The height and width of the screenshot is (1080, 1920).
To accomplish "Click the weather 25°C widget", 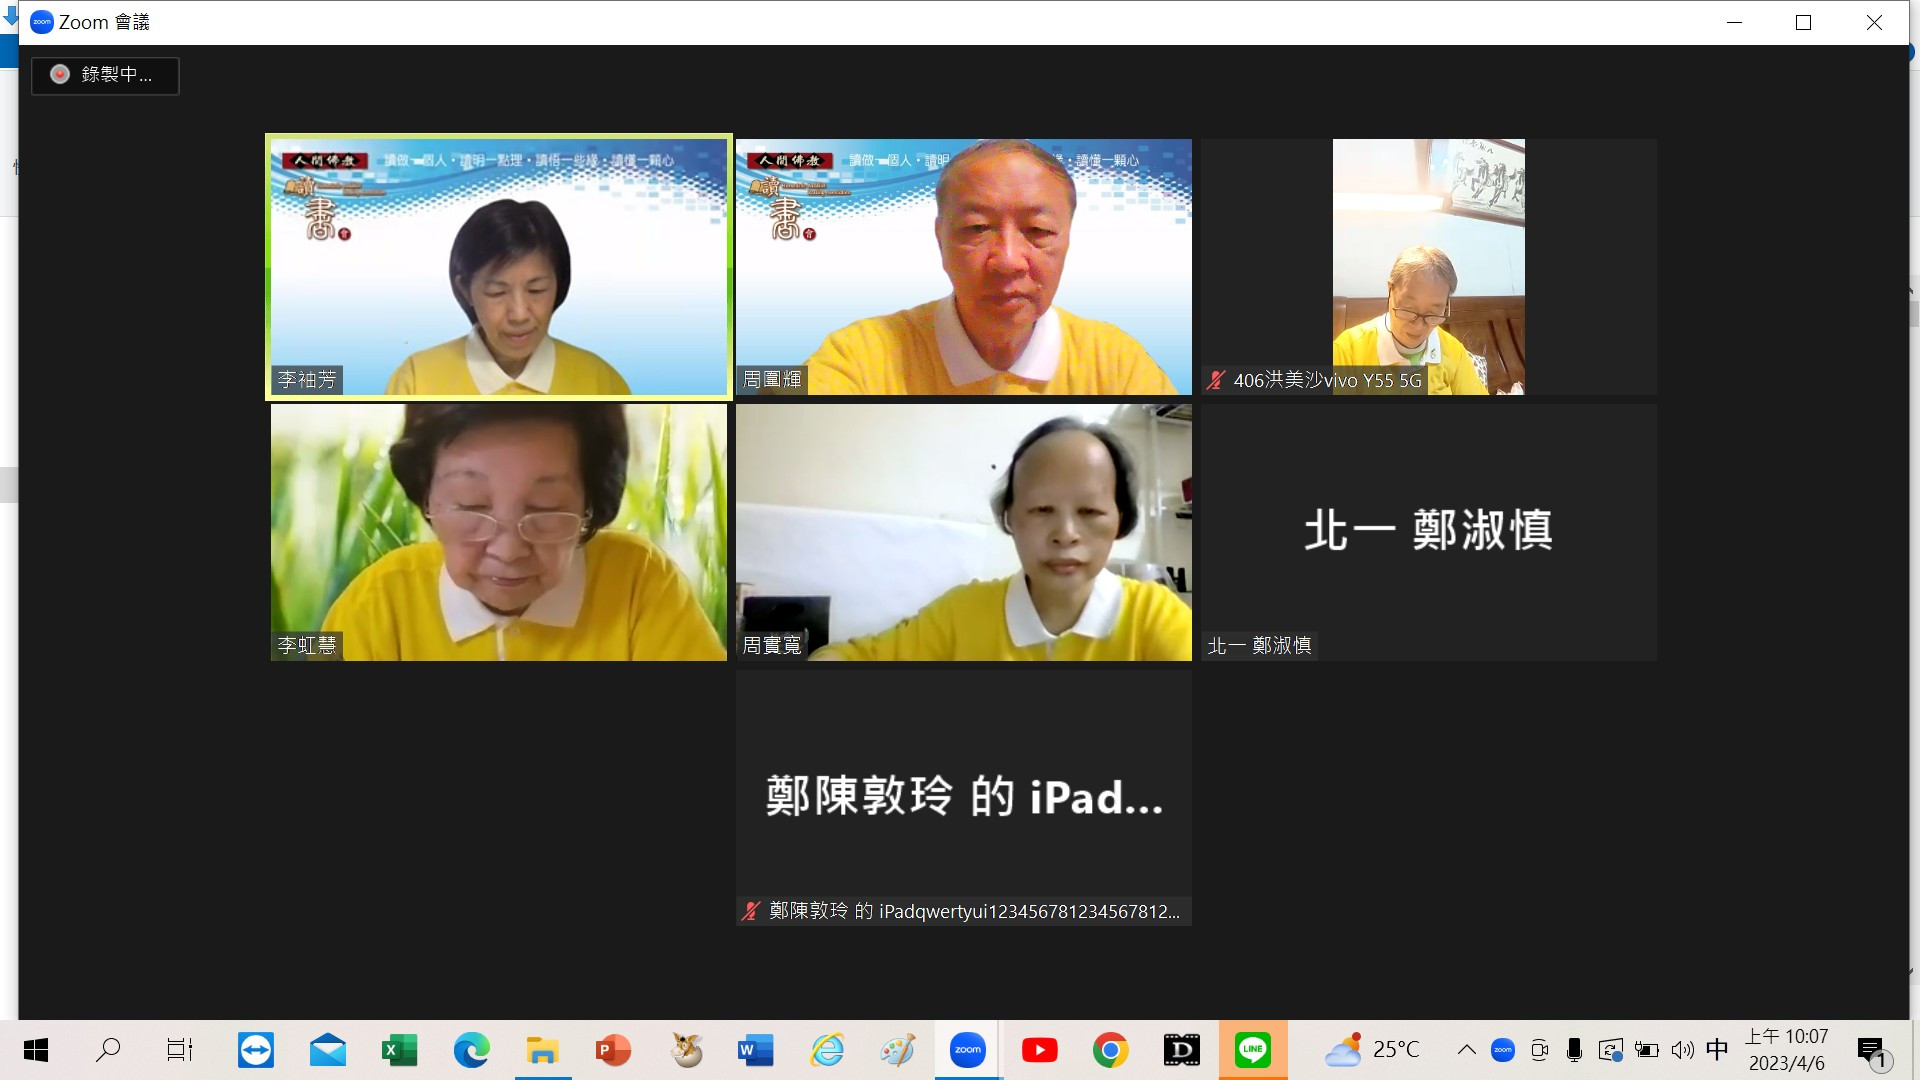I will 1372,1050.
